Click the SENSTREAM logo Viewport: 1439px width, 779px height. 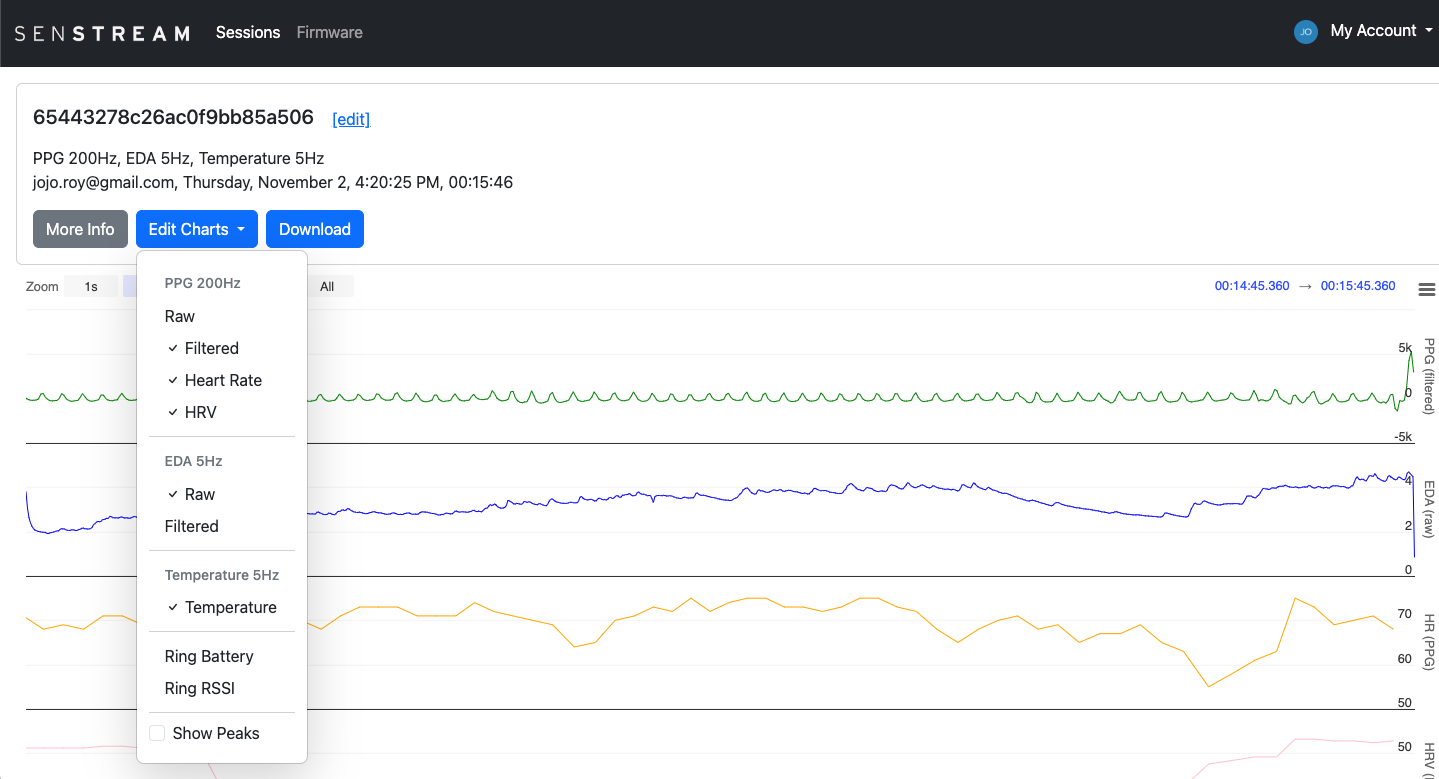coord(102,33)
